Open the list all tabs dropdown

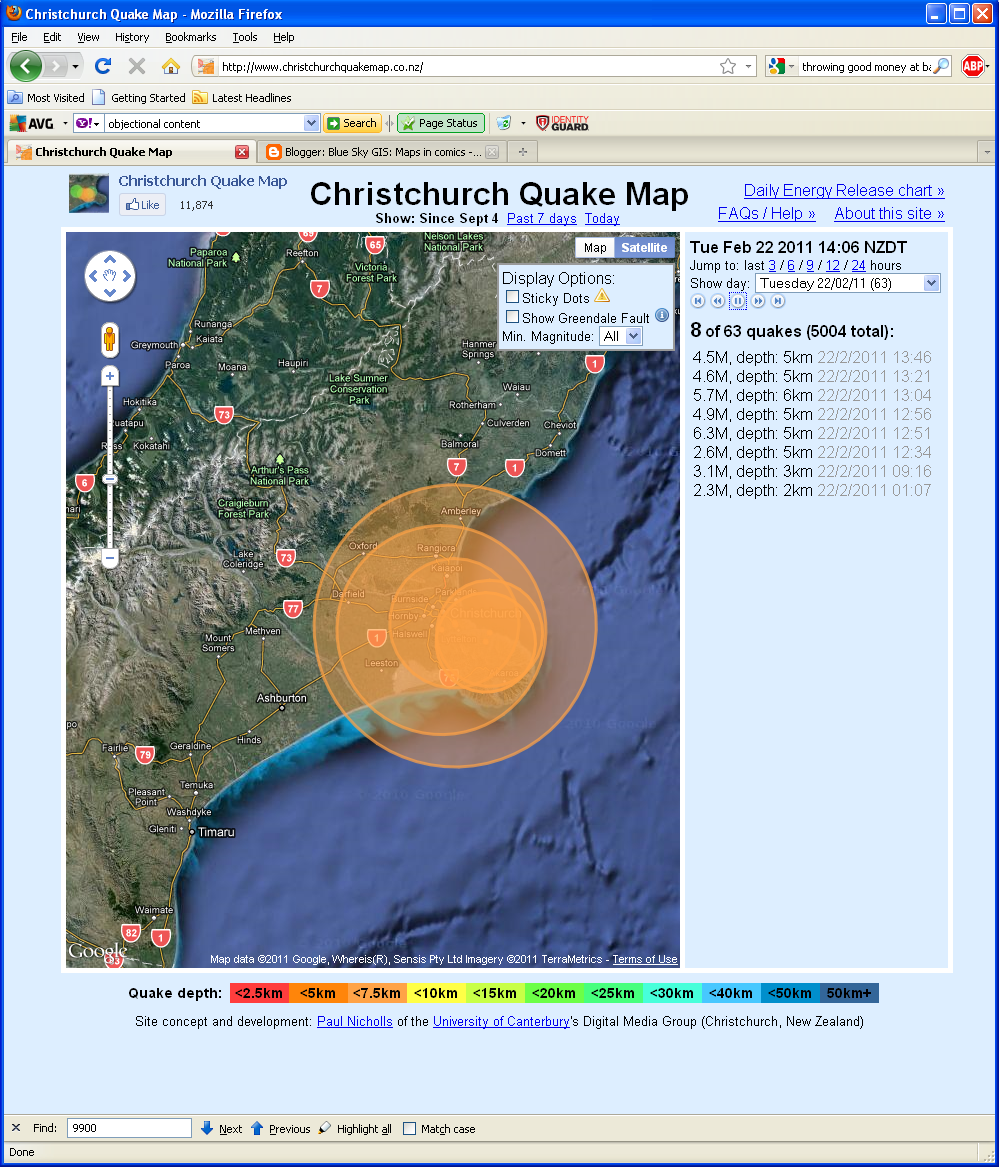[x=987, y=152]
